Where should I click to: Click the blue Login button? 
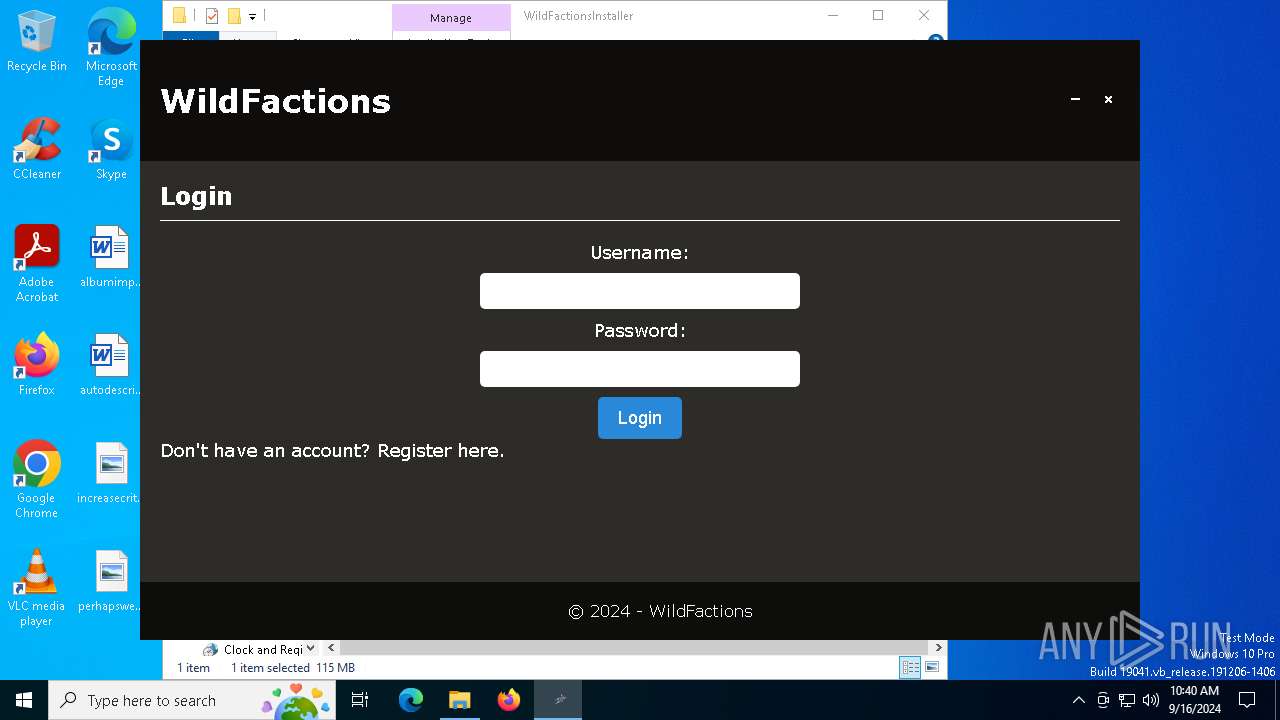tap(640, 418)
